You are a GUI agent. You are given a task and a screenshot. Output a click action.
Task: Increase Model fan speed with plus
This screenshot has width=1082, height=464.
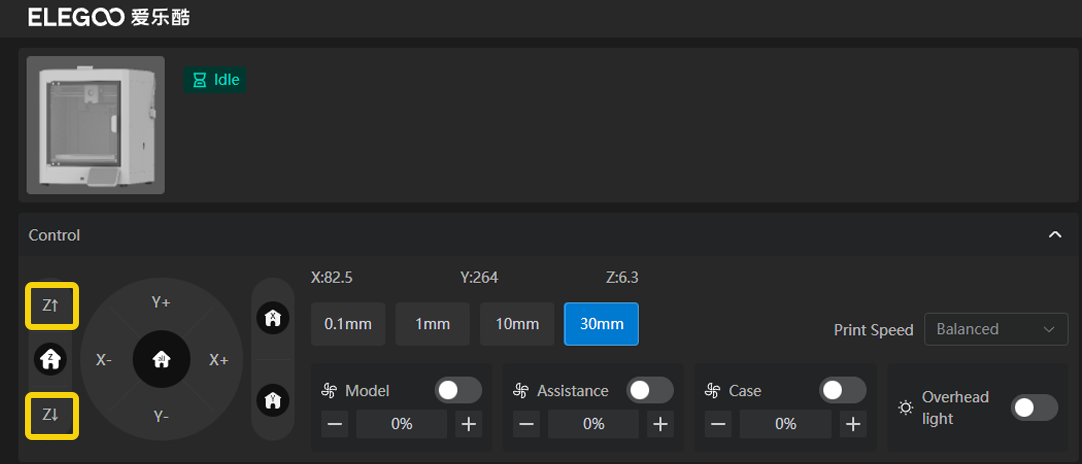pos(468,424)
